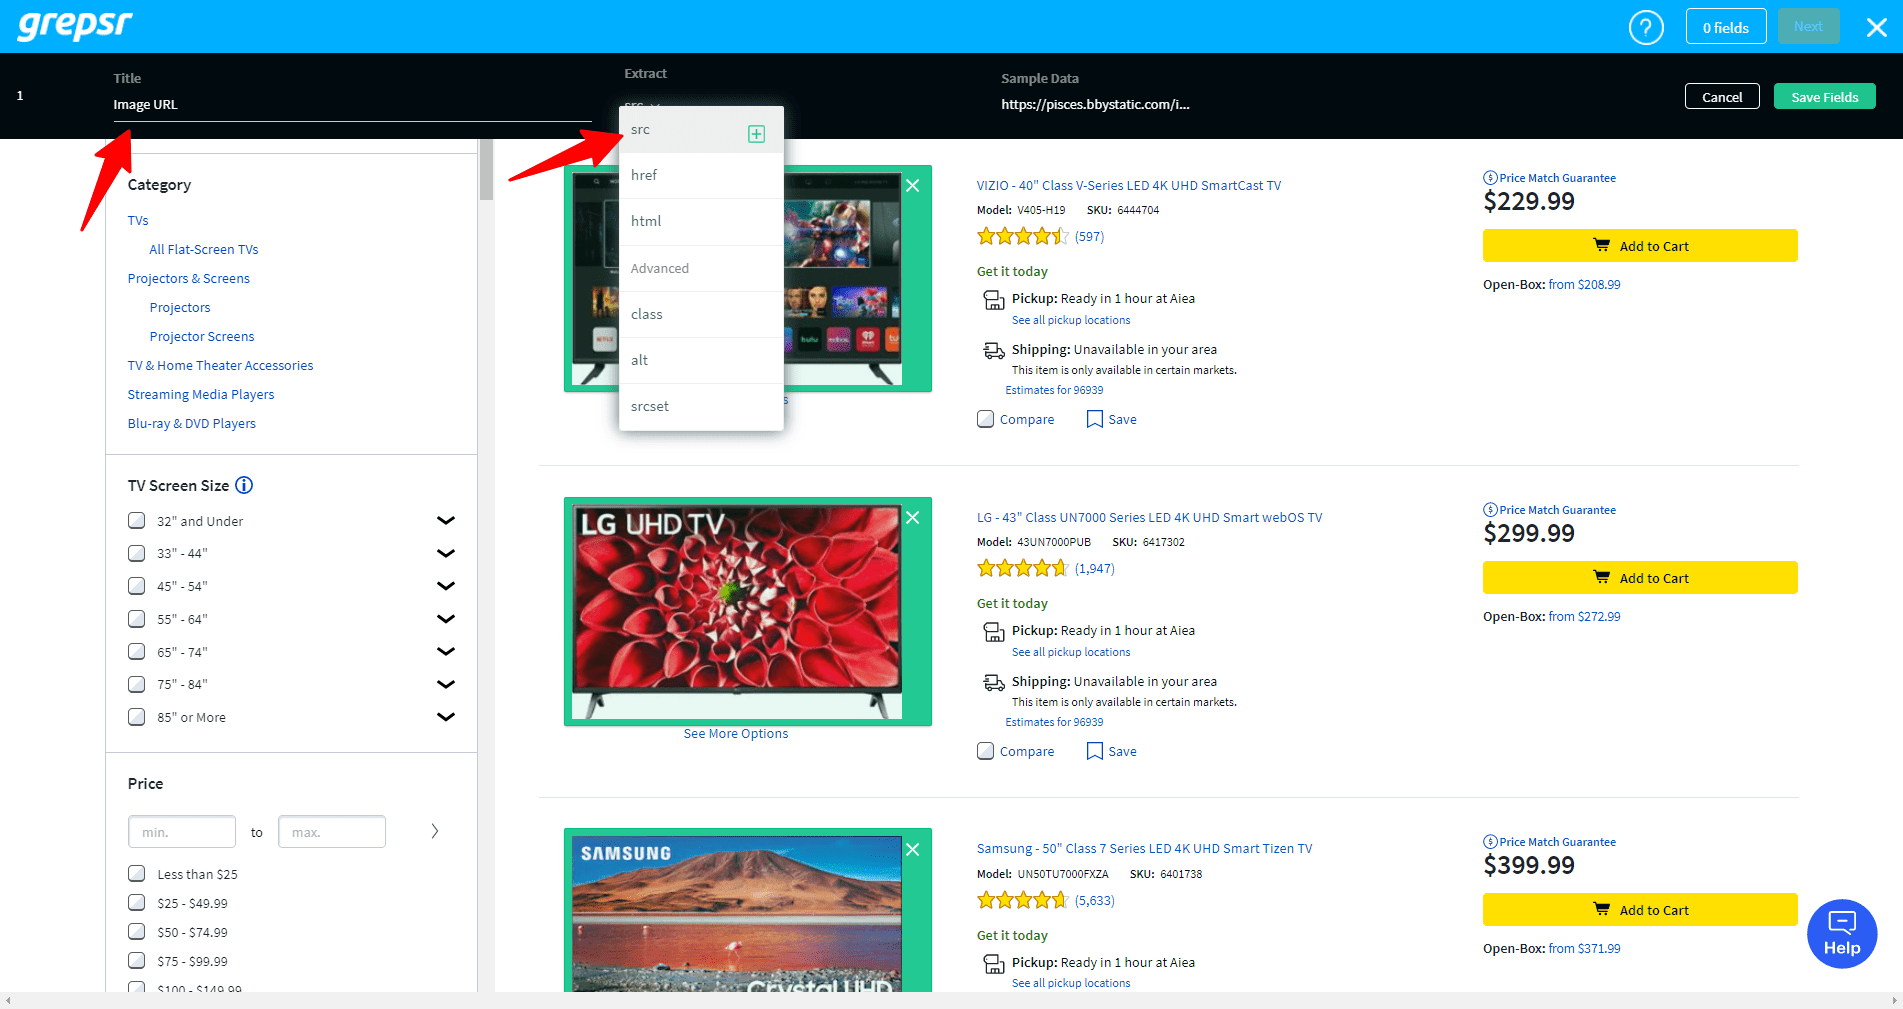This screenshot has width=1903, height=1009.
Task: Click the LG UHD TV product thumbnail
Action: [x=737, y=612]
